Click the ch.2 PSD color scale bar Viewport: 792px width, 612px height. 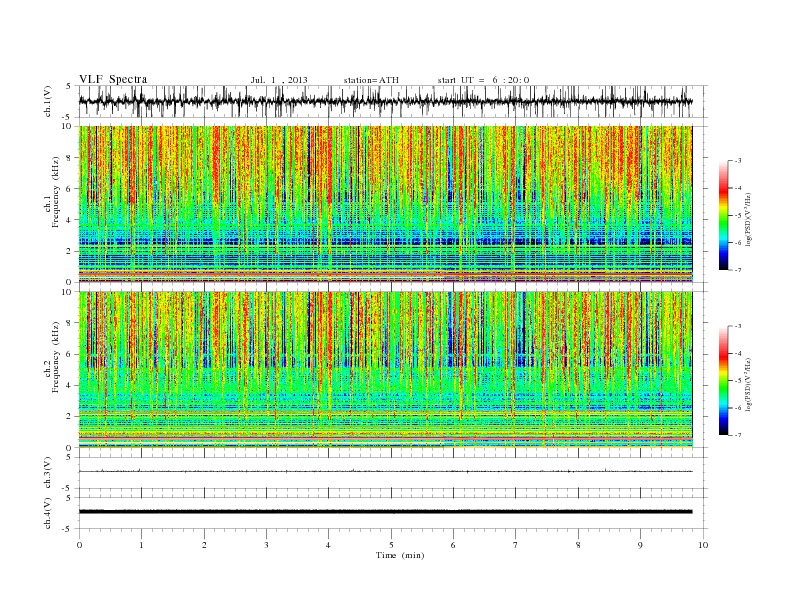[723, 380]
